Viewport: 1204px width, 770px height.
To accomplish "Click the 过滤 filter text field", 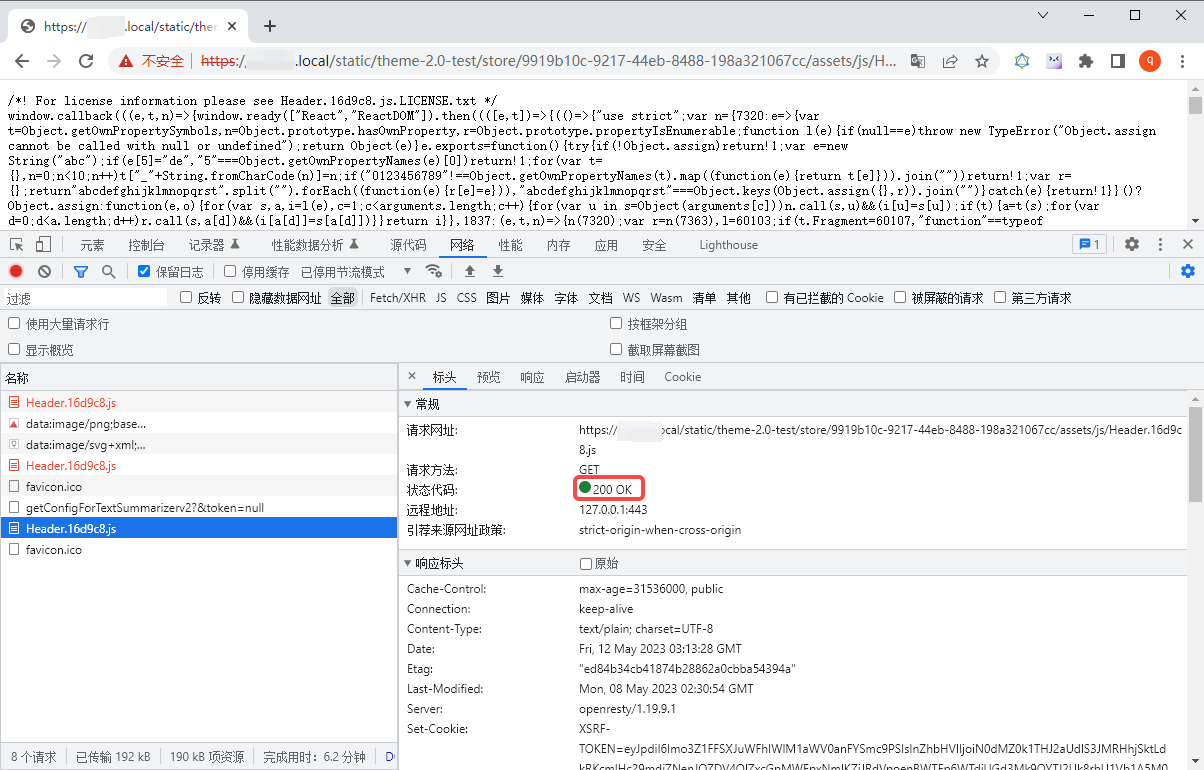I will tap(85, 298).
